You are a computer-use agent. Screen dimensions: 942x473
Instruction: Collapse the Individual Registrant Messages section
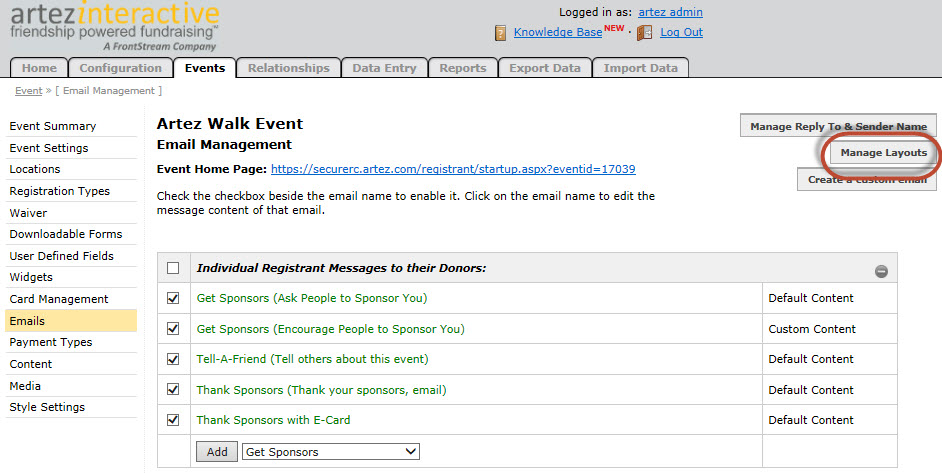pyautogui.click(x=881, y=271)
